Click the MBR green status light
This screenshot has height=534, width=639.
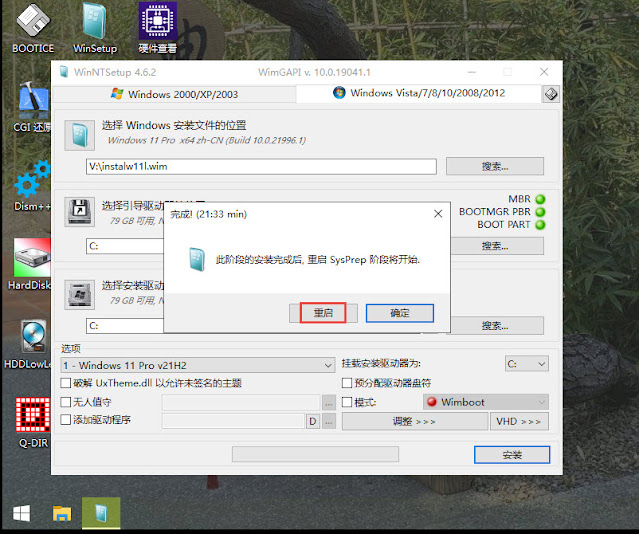(x=540, y=199)
